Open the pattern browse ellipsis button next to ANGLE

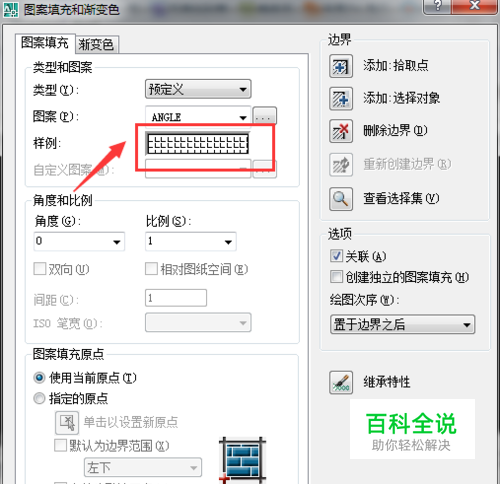[x=264, y=116]
